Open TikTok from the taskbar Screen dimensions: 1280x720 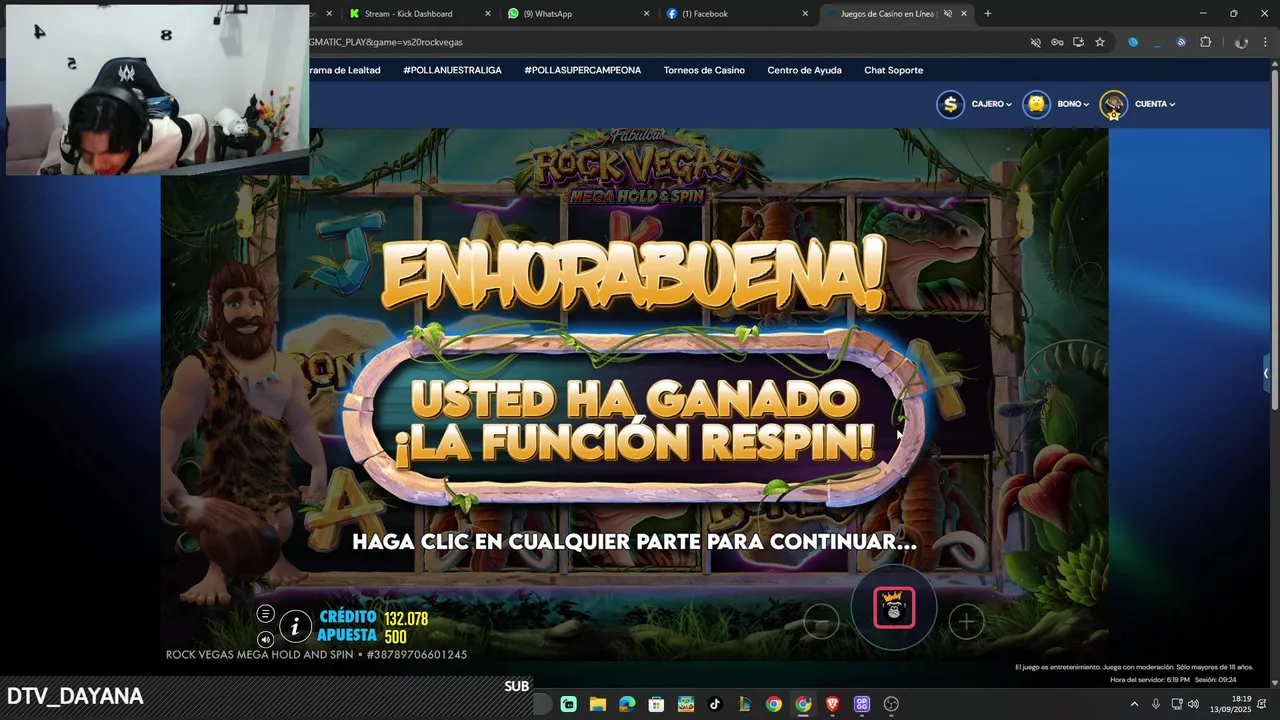tap(715, 704)
